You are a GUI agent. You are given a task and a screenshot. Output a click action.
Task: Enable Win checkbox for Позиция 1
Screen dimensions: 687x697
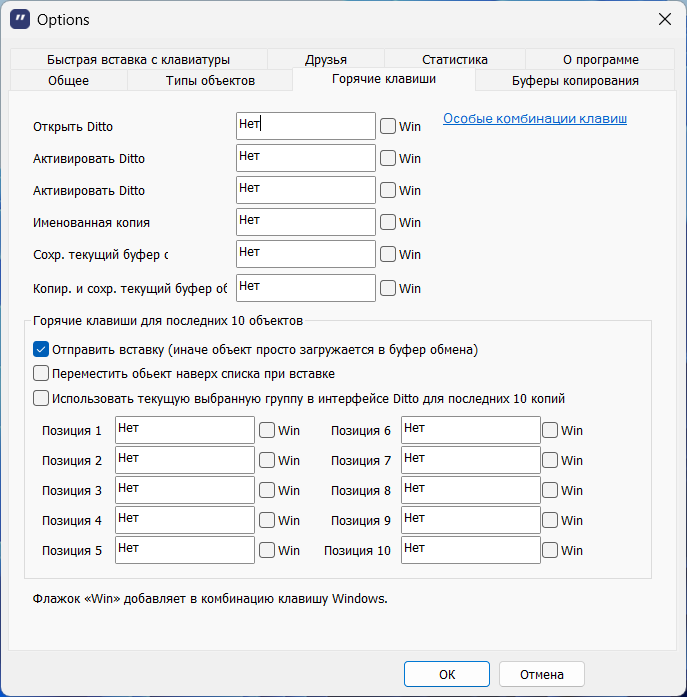click(267, 431)
